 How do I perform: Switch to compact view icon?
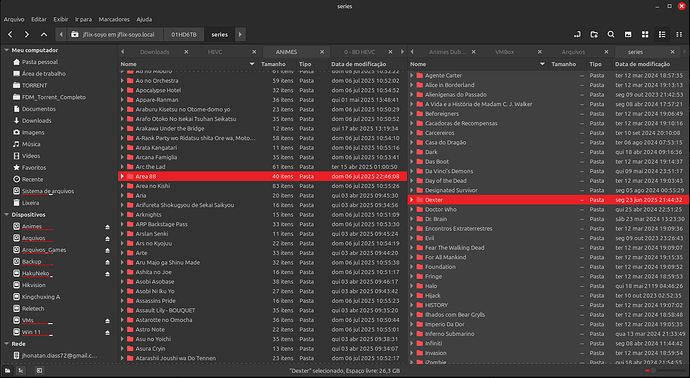coord(679,34)
